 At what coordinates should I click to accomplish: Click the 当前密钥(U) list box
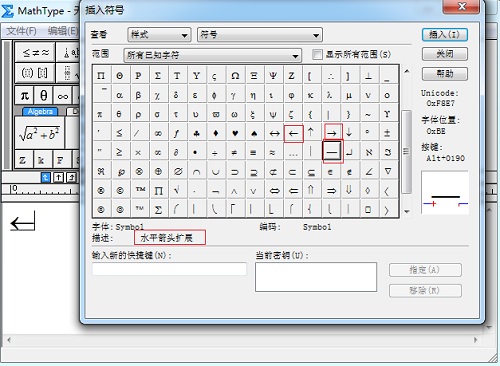pos(316,277)
